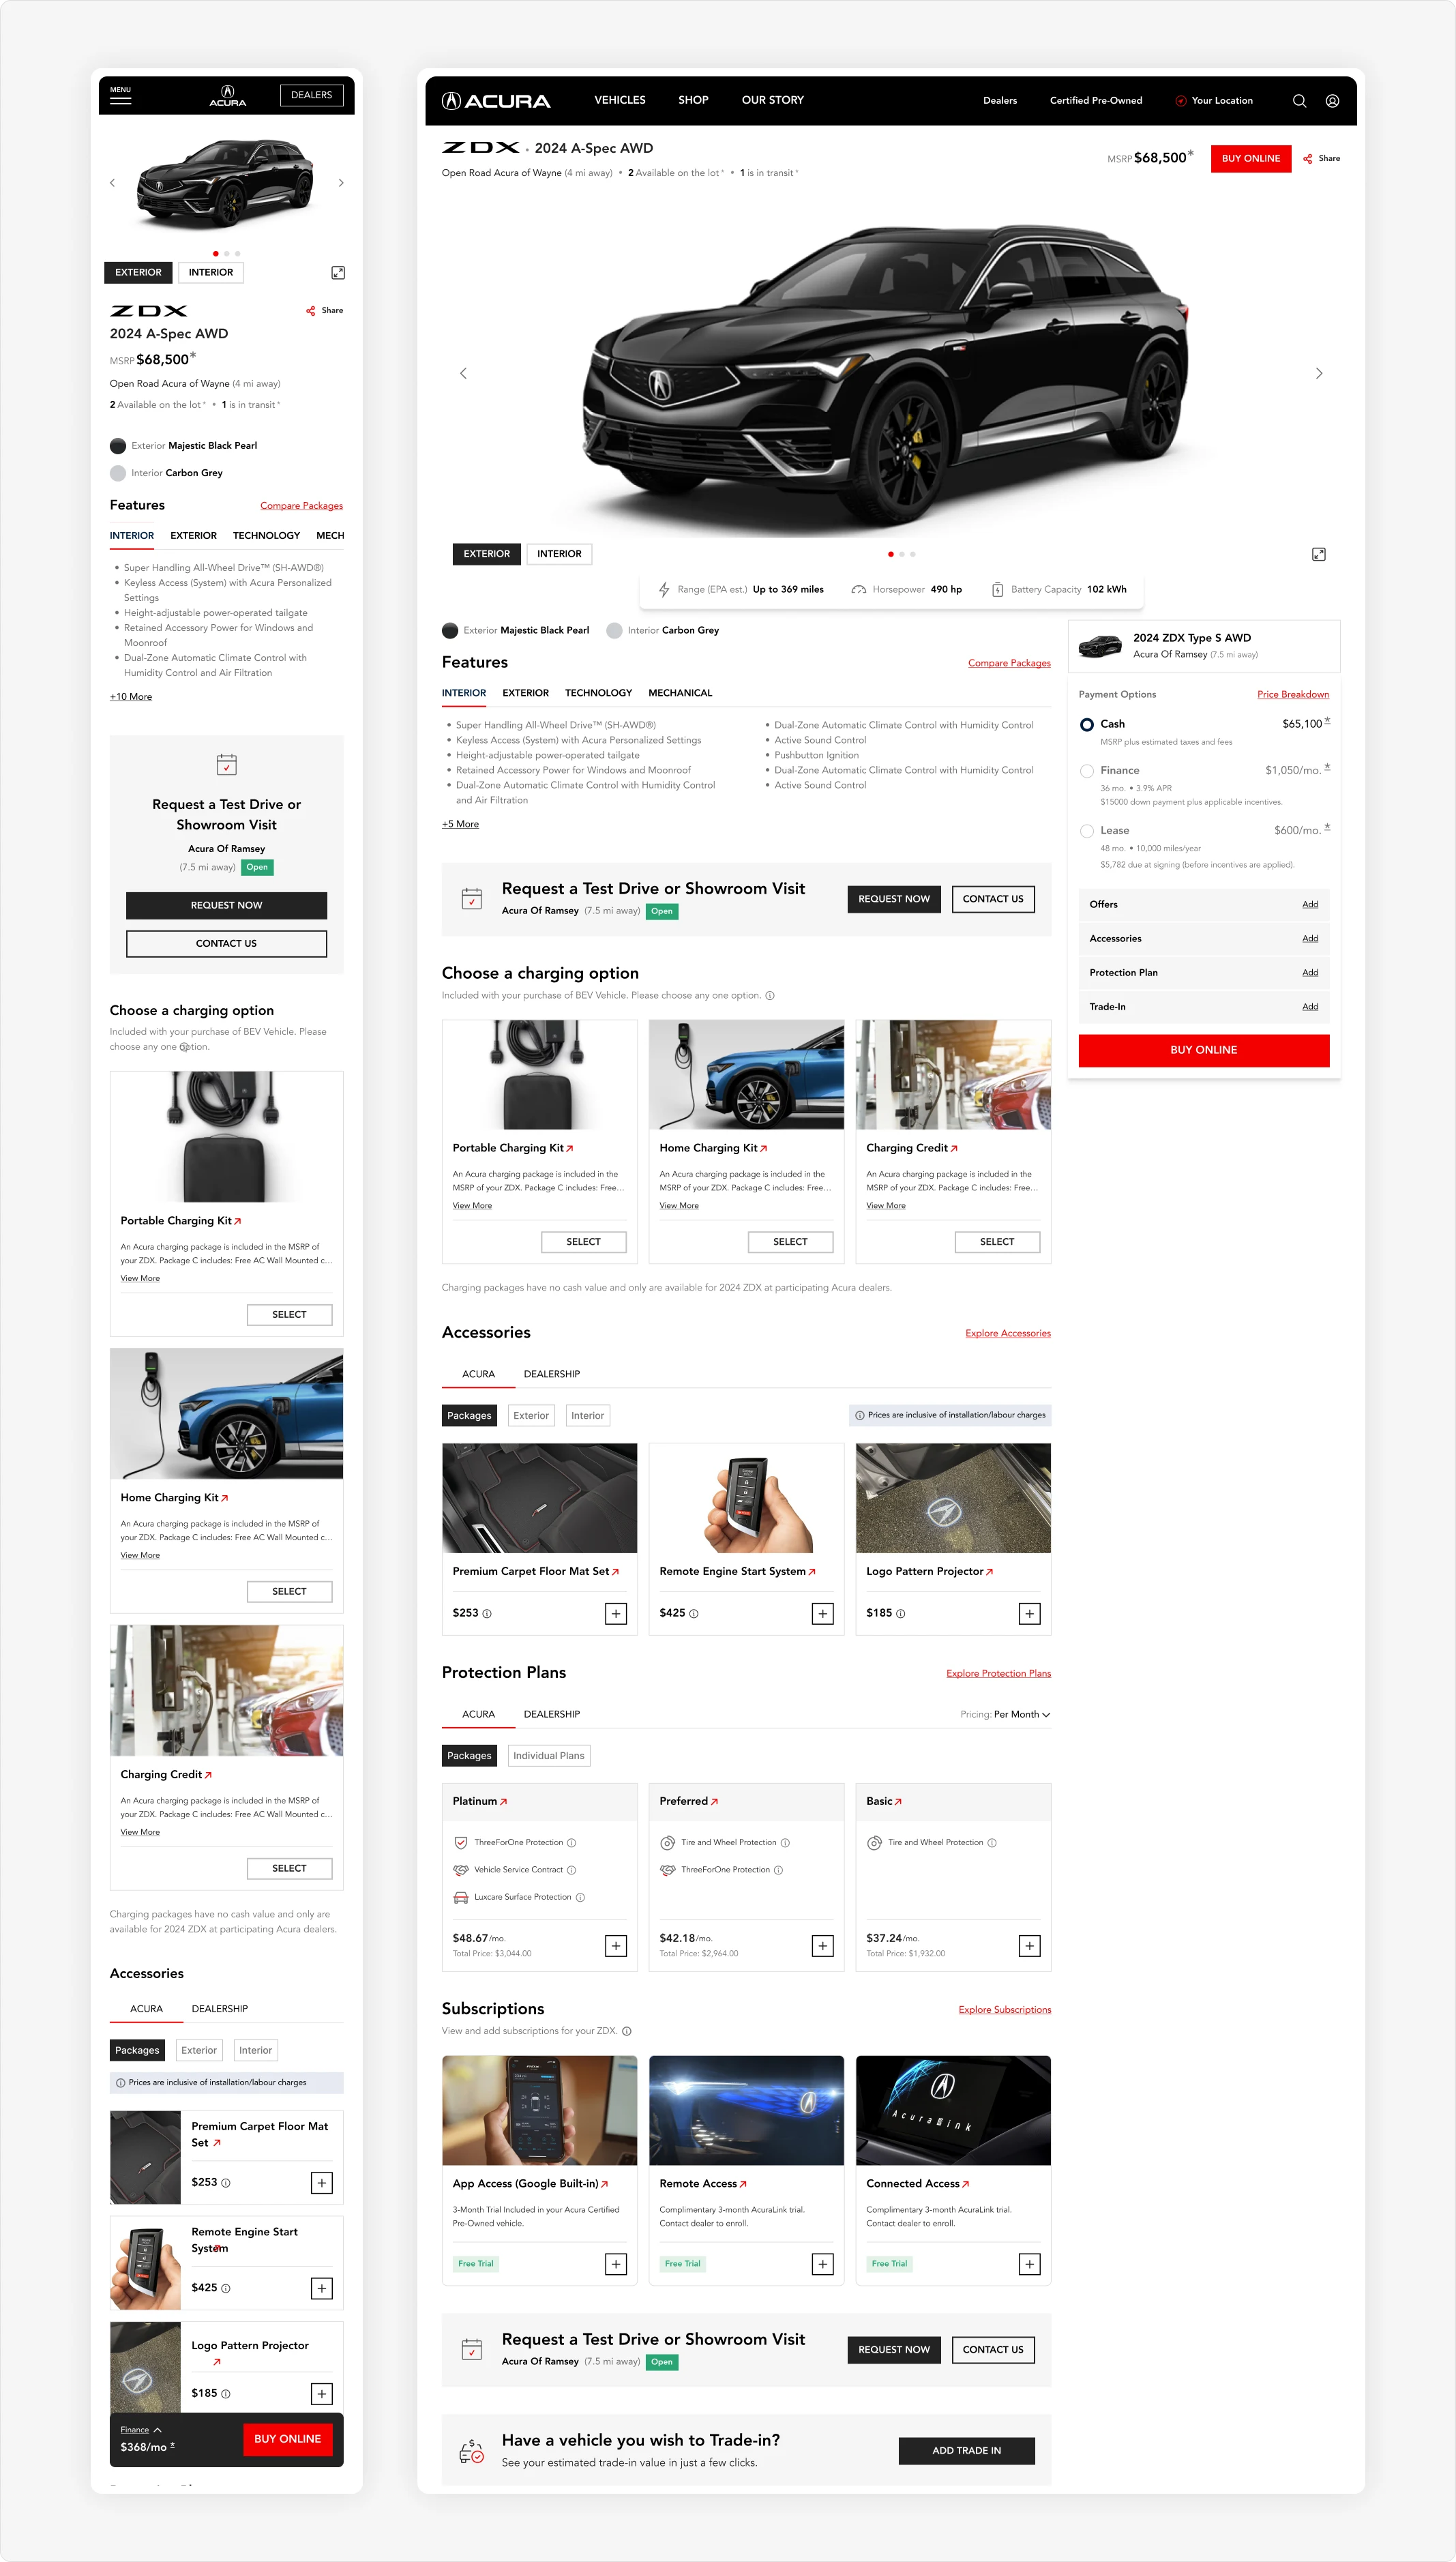Select the Lease payment option
The height and width of the screenshot is (2562, 1456).
[1087, 831]
